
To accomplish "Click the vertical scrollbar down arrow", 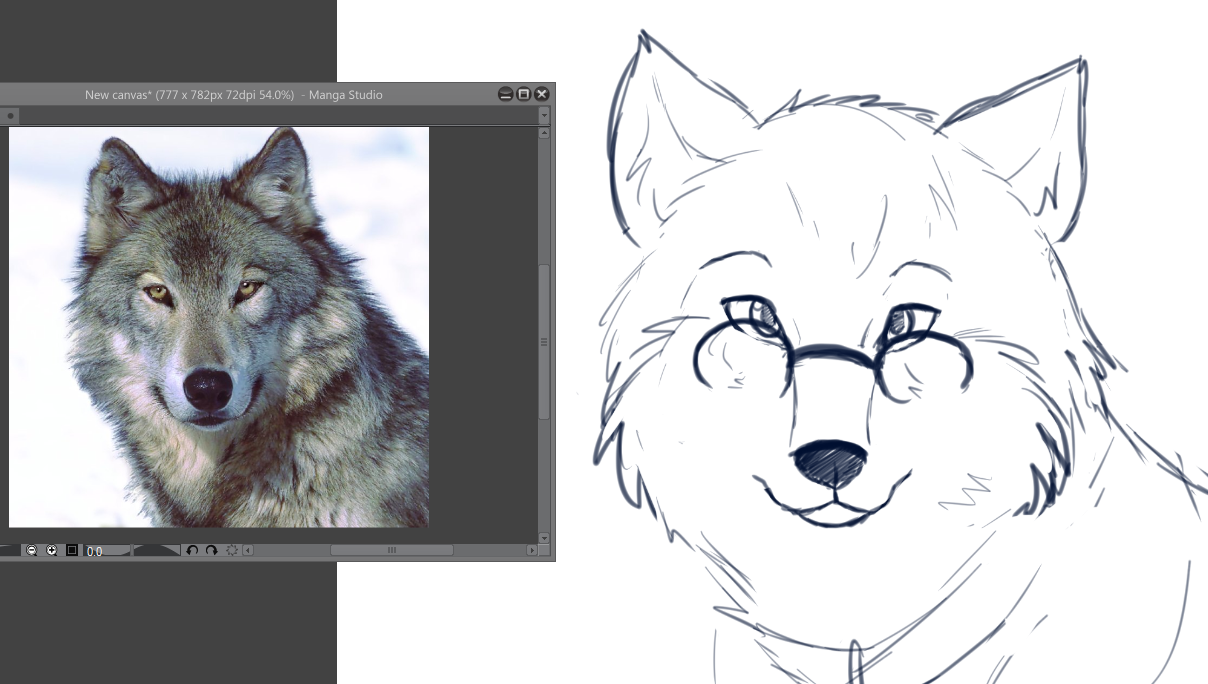I will pos(544,538).
